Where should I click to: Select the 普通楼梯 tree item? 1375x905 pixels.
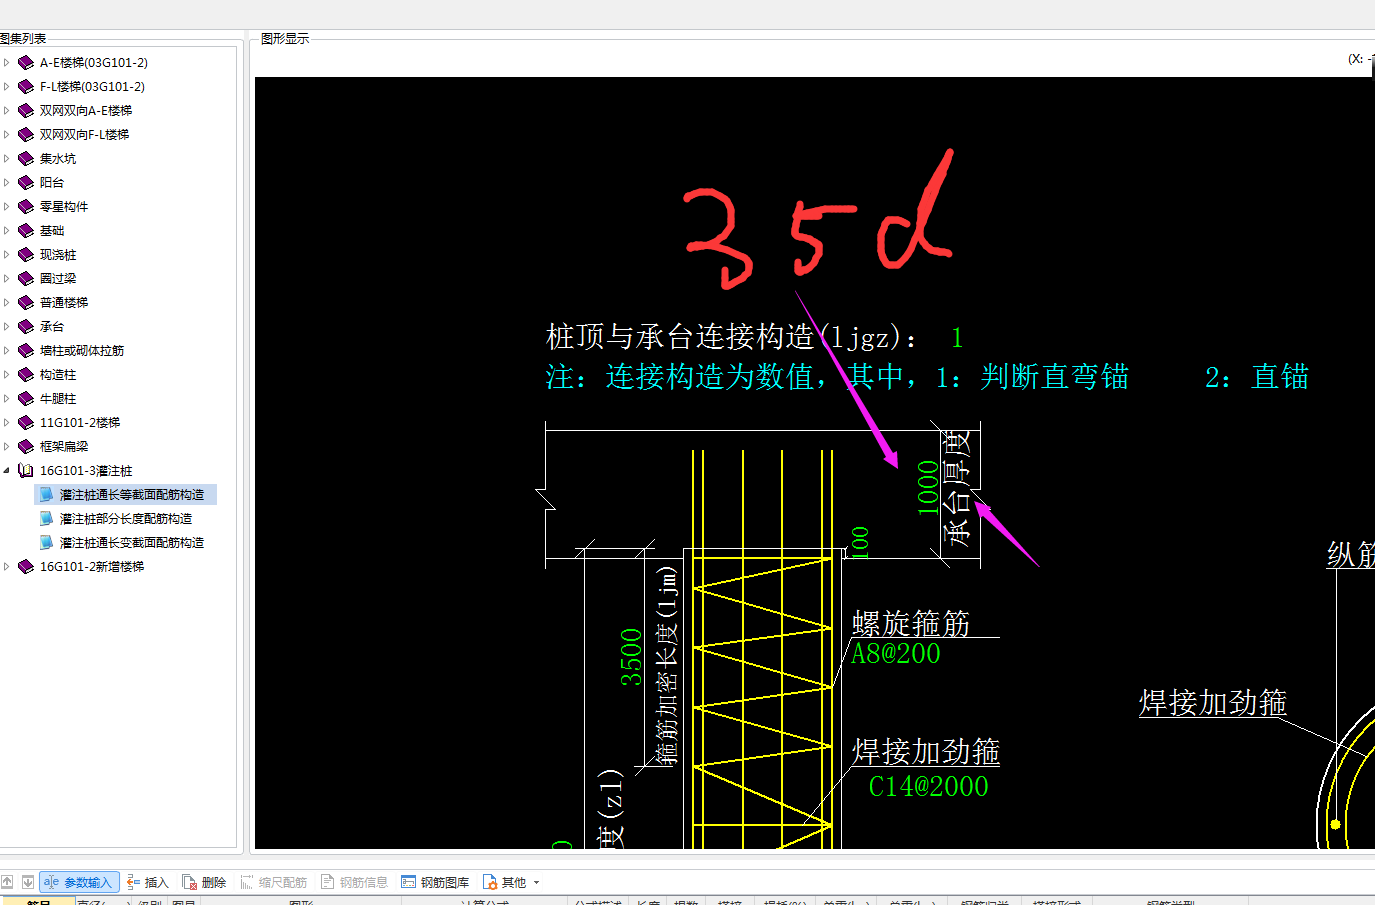(x=64, y=302)
